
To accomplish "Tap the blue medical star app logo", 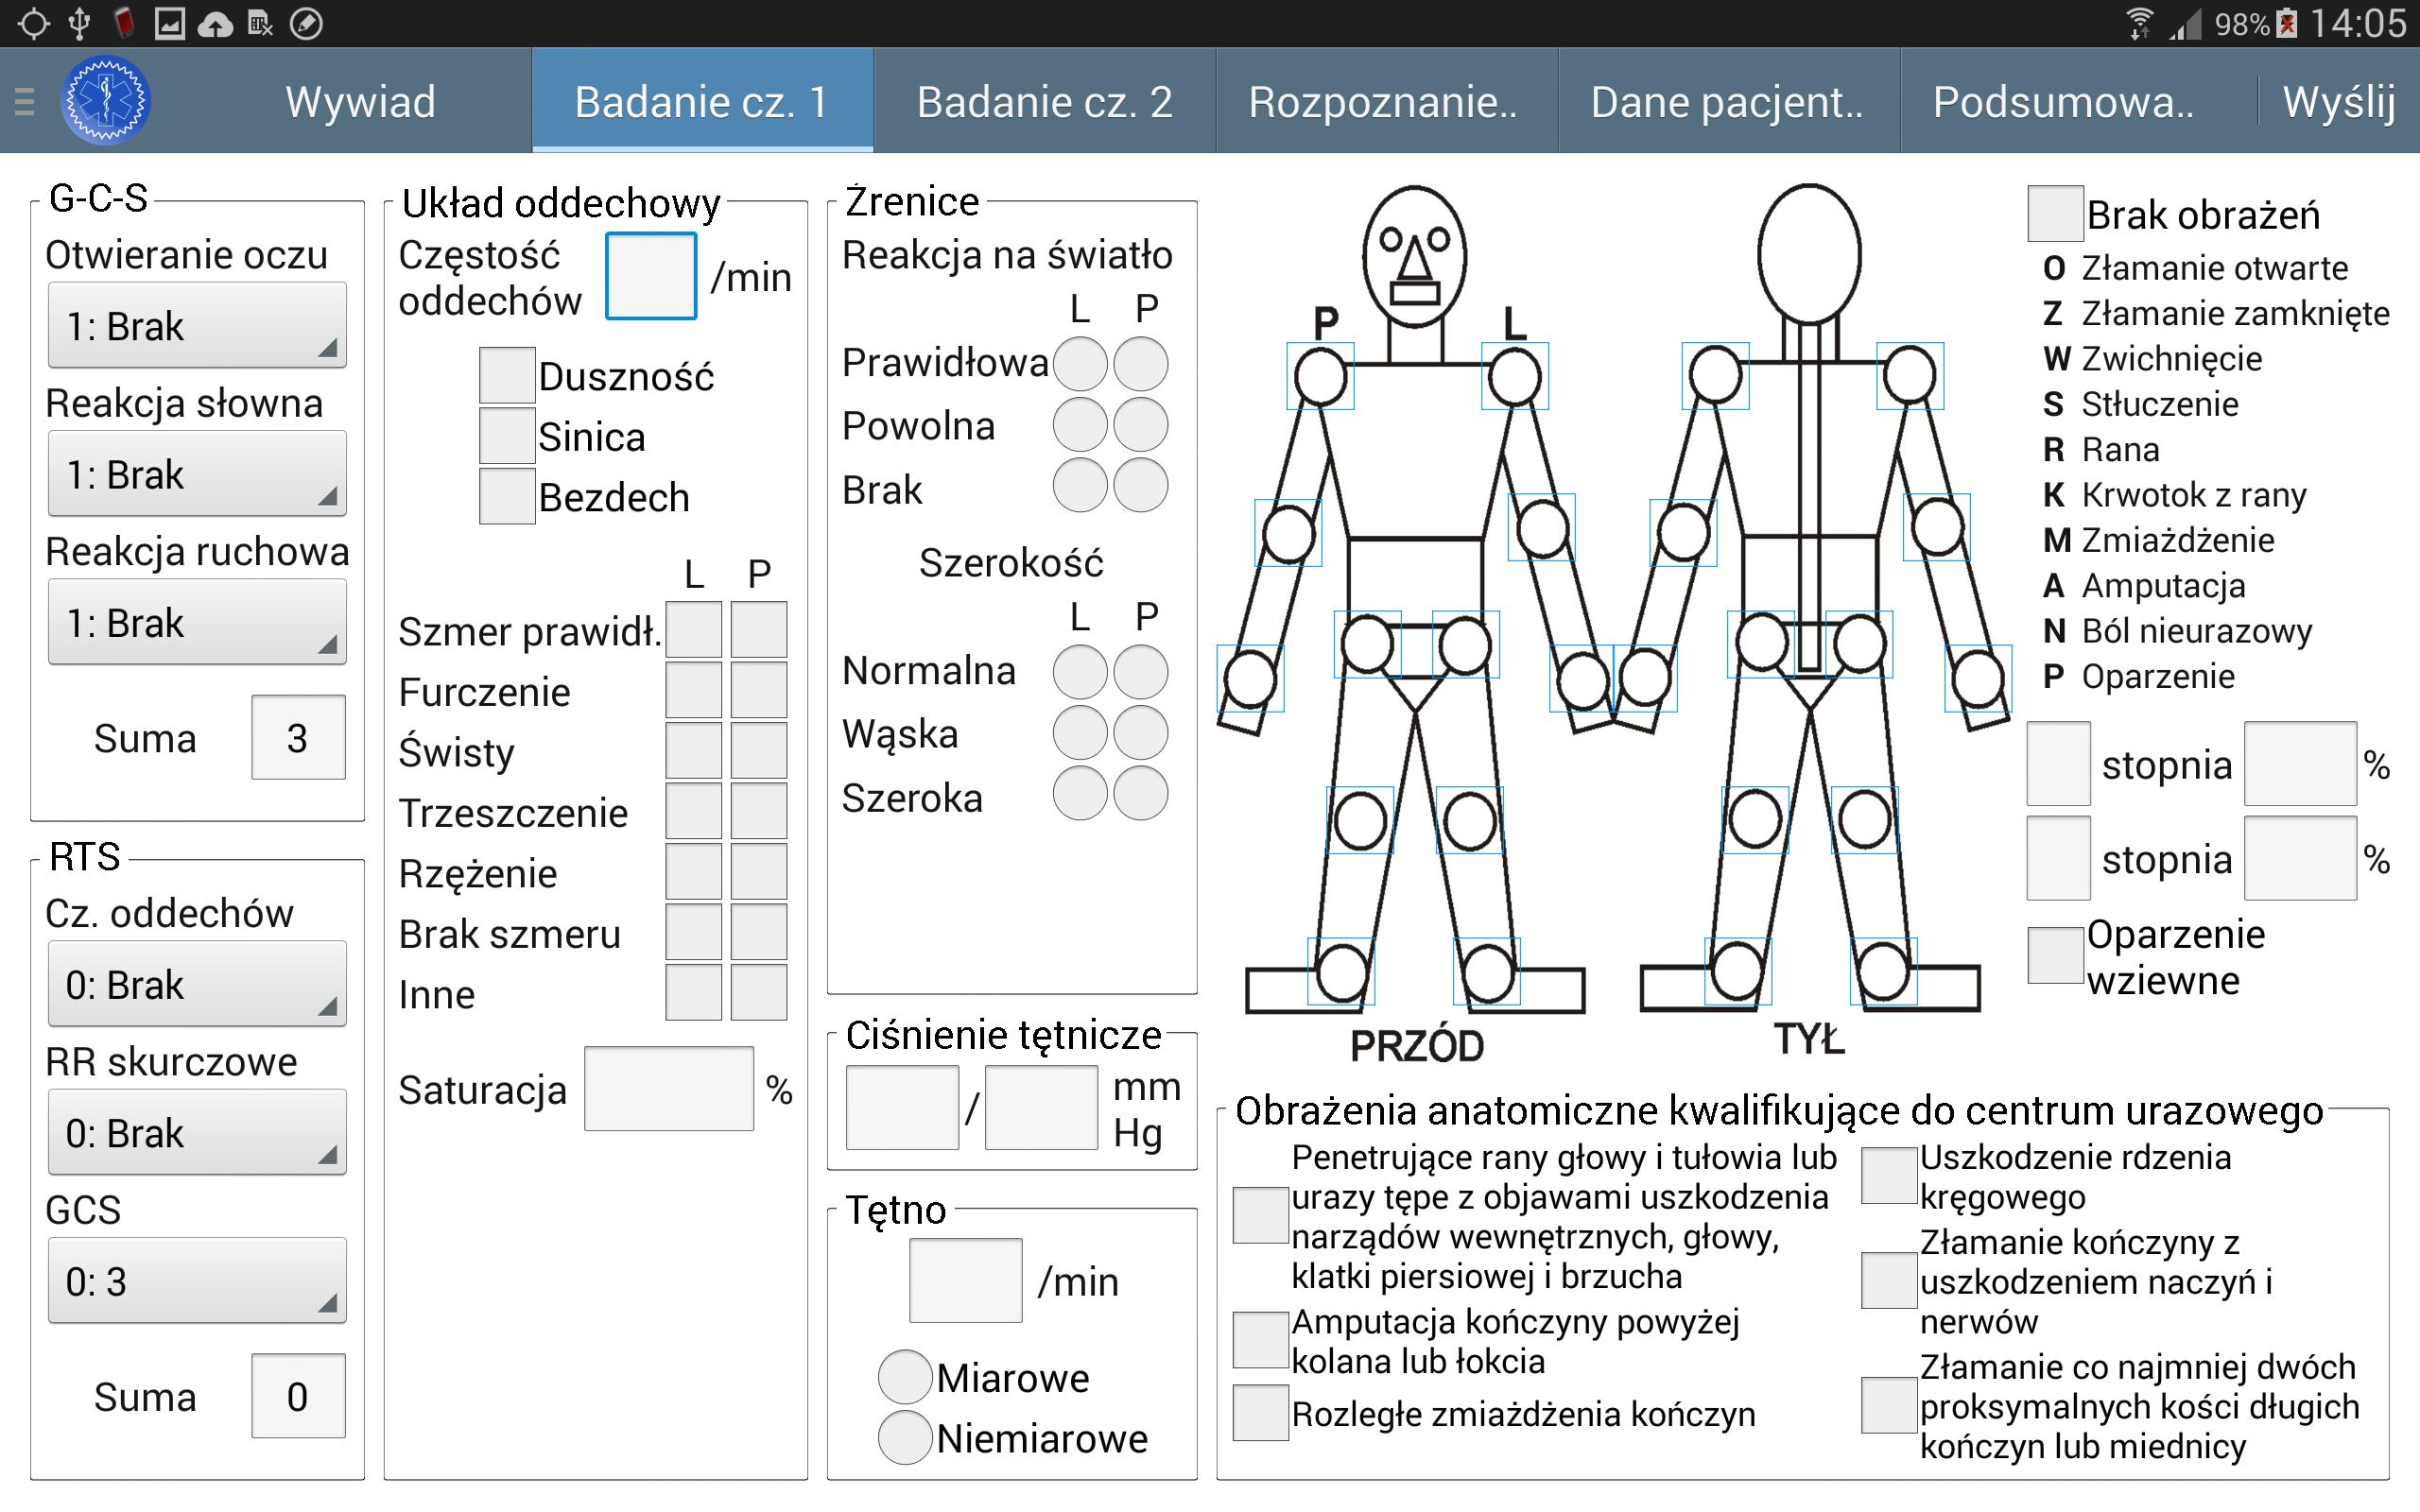I will tap(106, 101).
